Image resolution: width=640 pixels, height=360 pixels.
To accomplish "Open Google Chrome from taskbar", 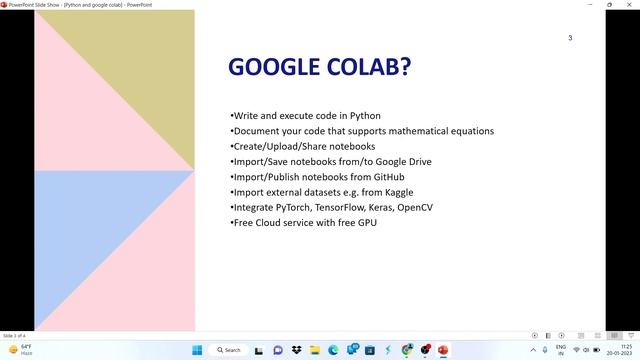I will [x=407, y=349].
